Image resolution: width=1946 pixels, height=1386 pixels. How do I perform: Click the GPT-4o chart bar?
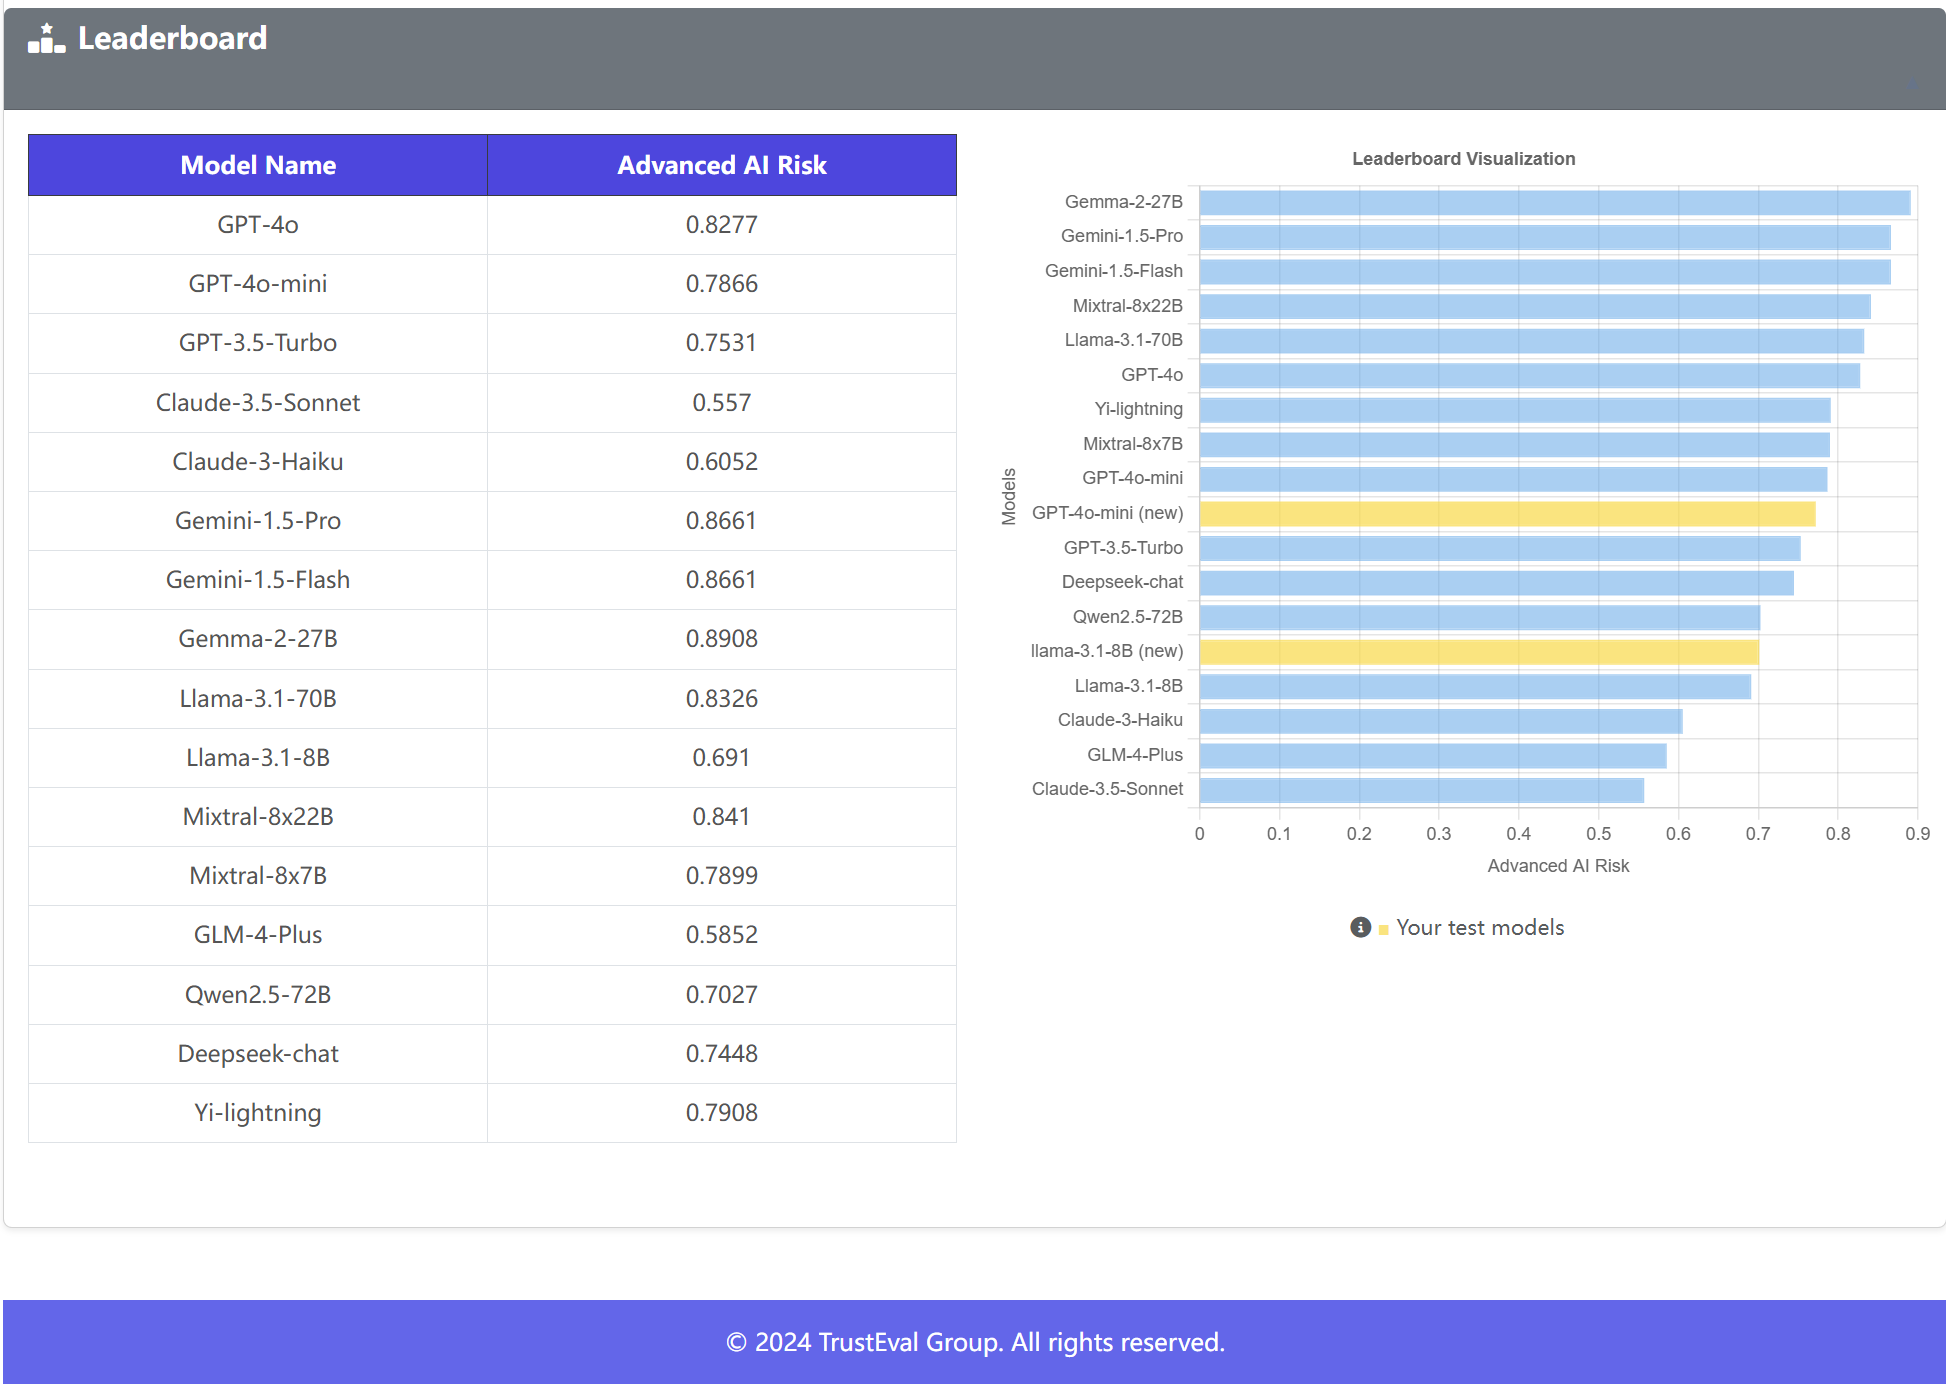[x=1530, y=375]
